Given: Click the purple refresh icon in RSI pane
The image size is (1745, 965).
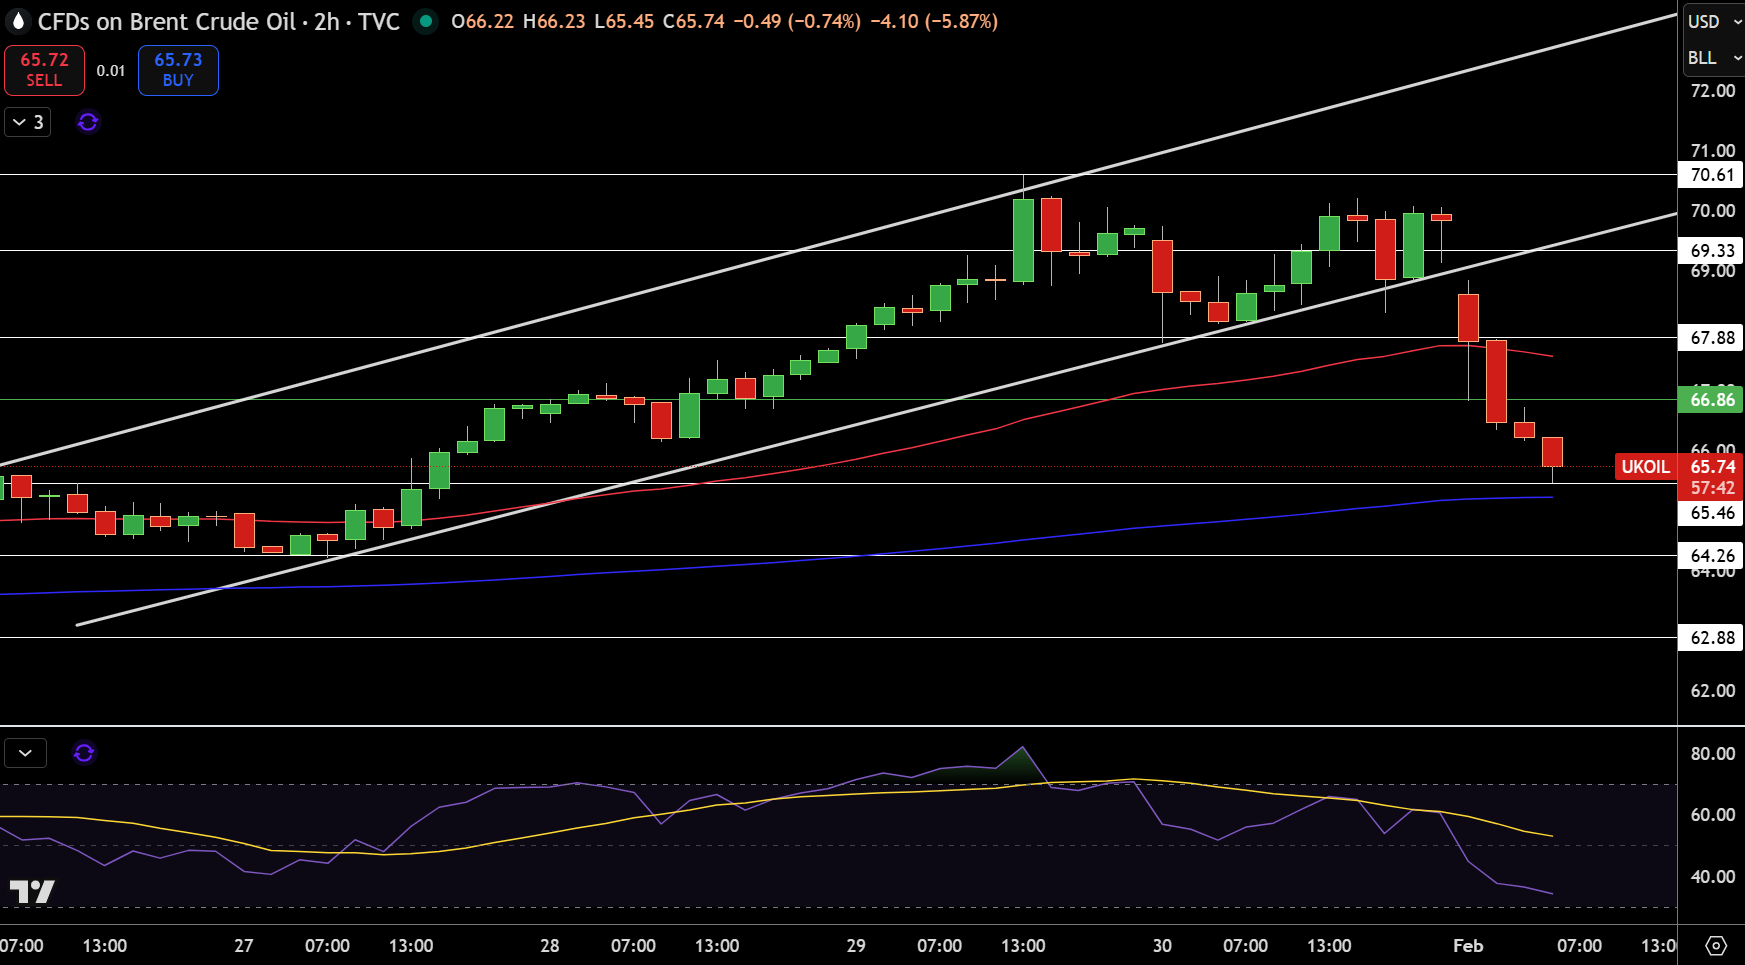Looking at the screenshot, I should coord(84,753).
